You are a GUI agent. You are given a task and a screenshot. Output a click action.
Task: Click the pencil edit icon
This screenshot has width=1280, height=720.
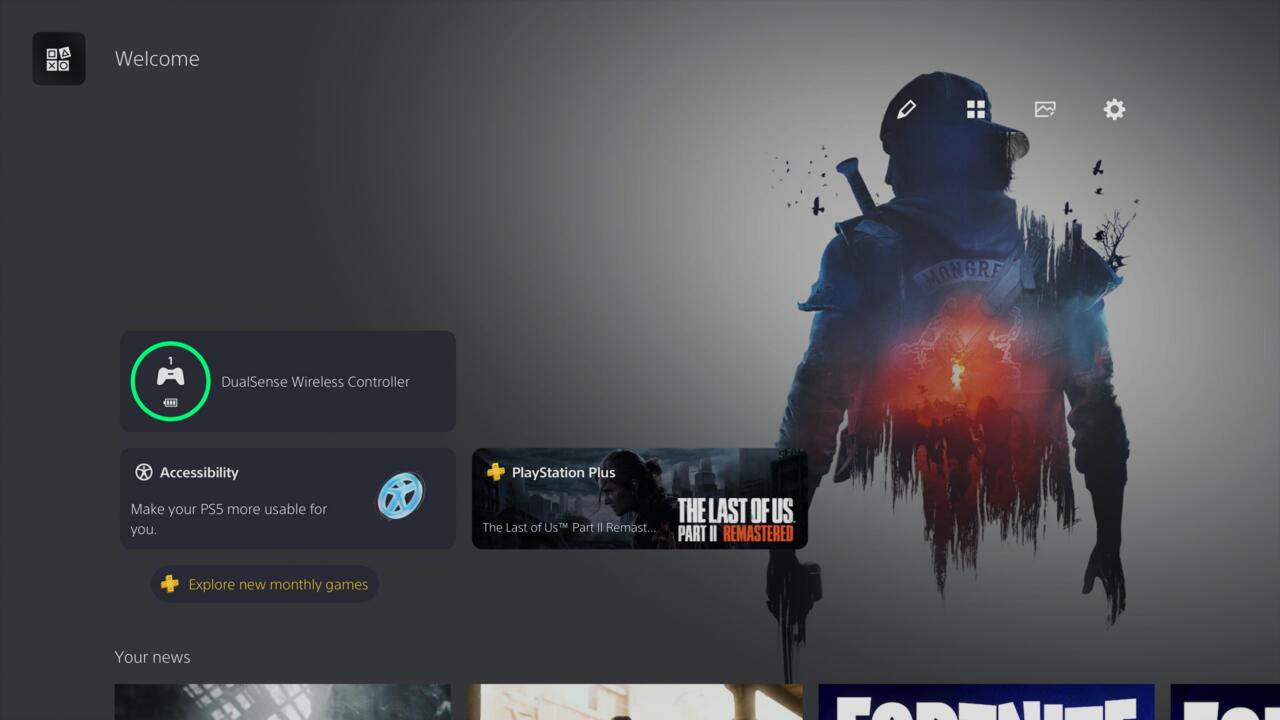coord(906,110)
